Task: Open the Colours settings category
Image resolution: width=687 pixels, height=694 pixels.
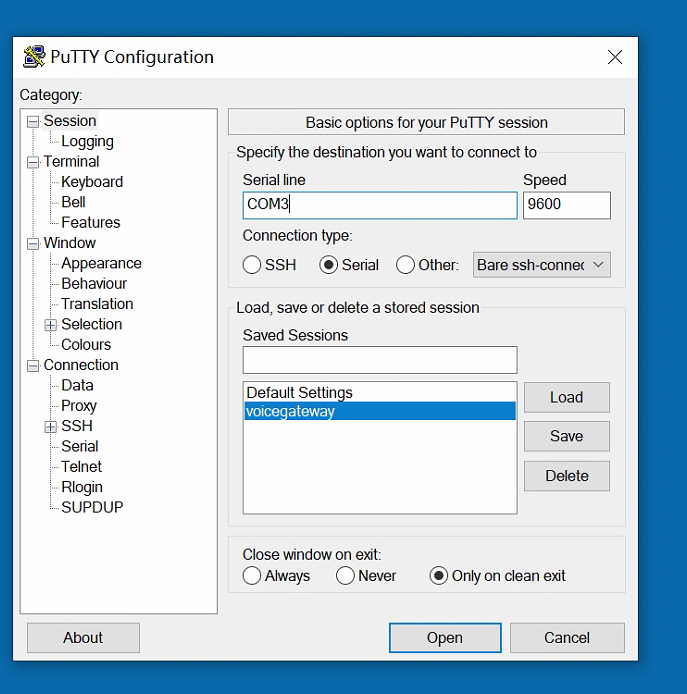Action: (86, 345)
